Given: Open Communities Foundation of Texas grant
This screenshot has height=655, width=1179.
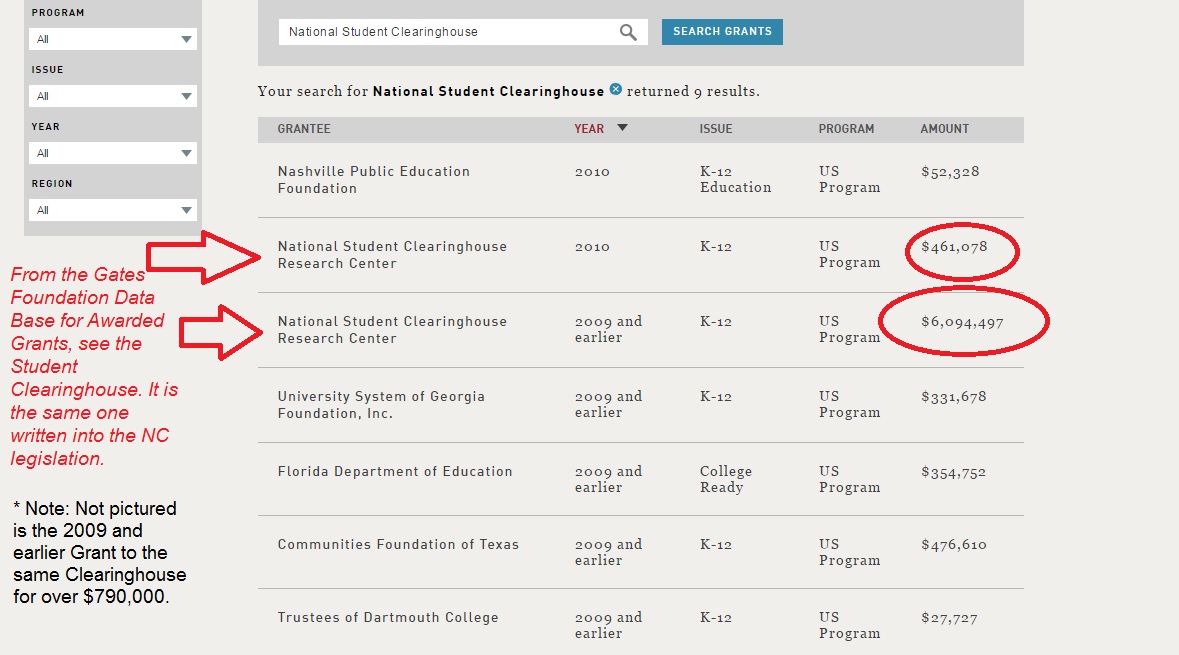Looking at the screenshot, I should pos(398,544).
